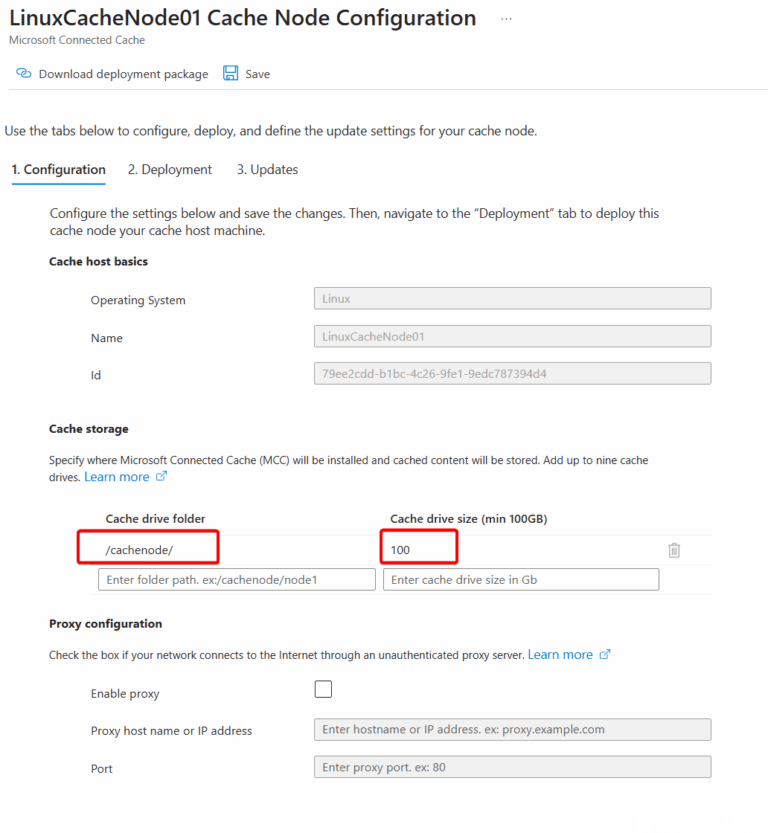Click the Proxy host name input field

512,729
